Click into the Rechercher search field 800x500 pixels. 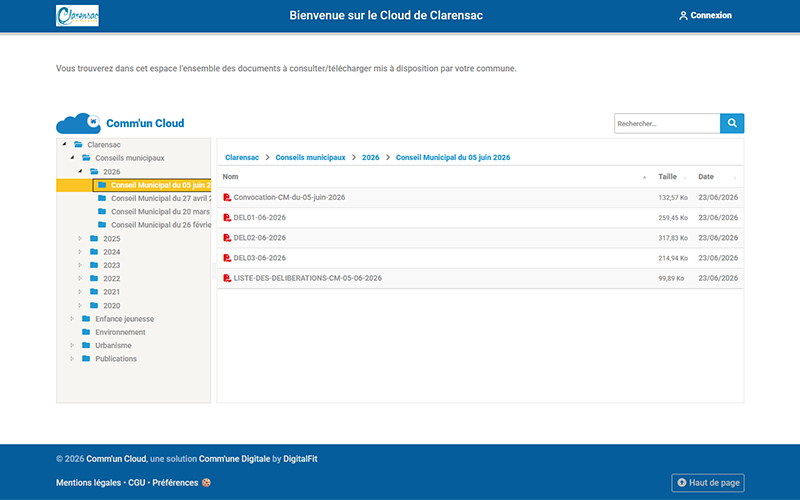667,123
